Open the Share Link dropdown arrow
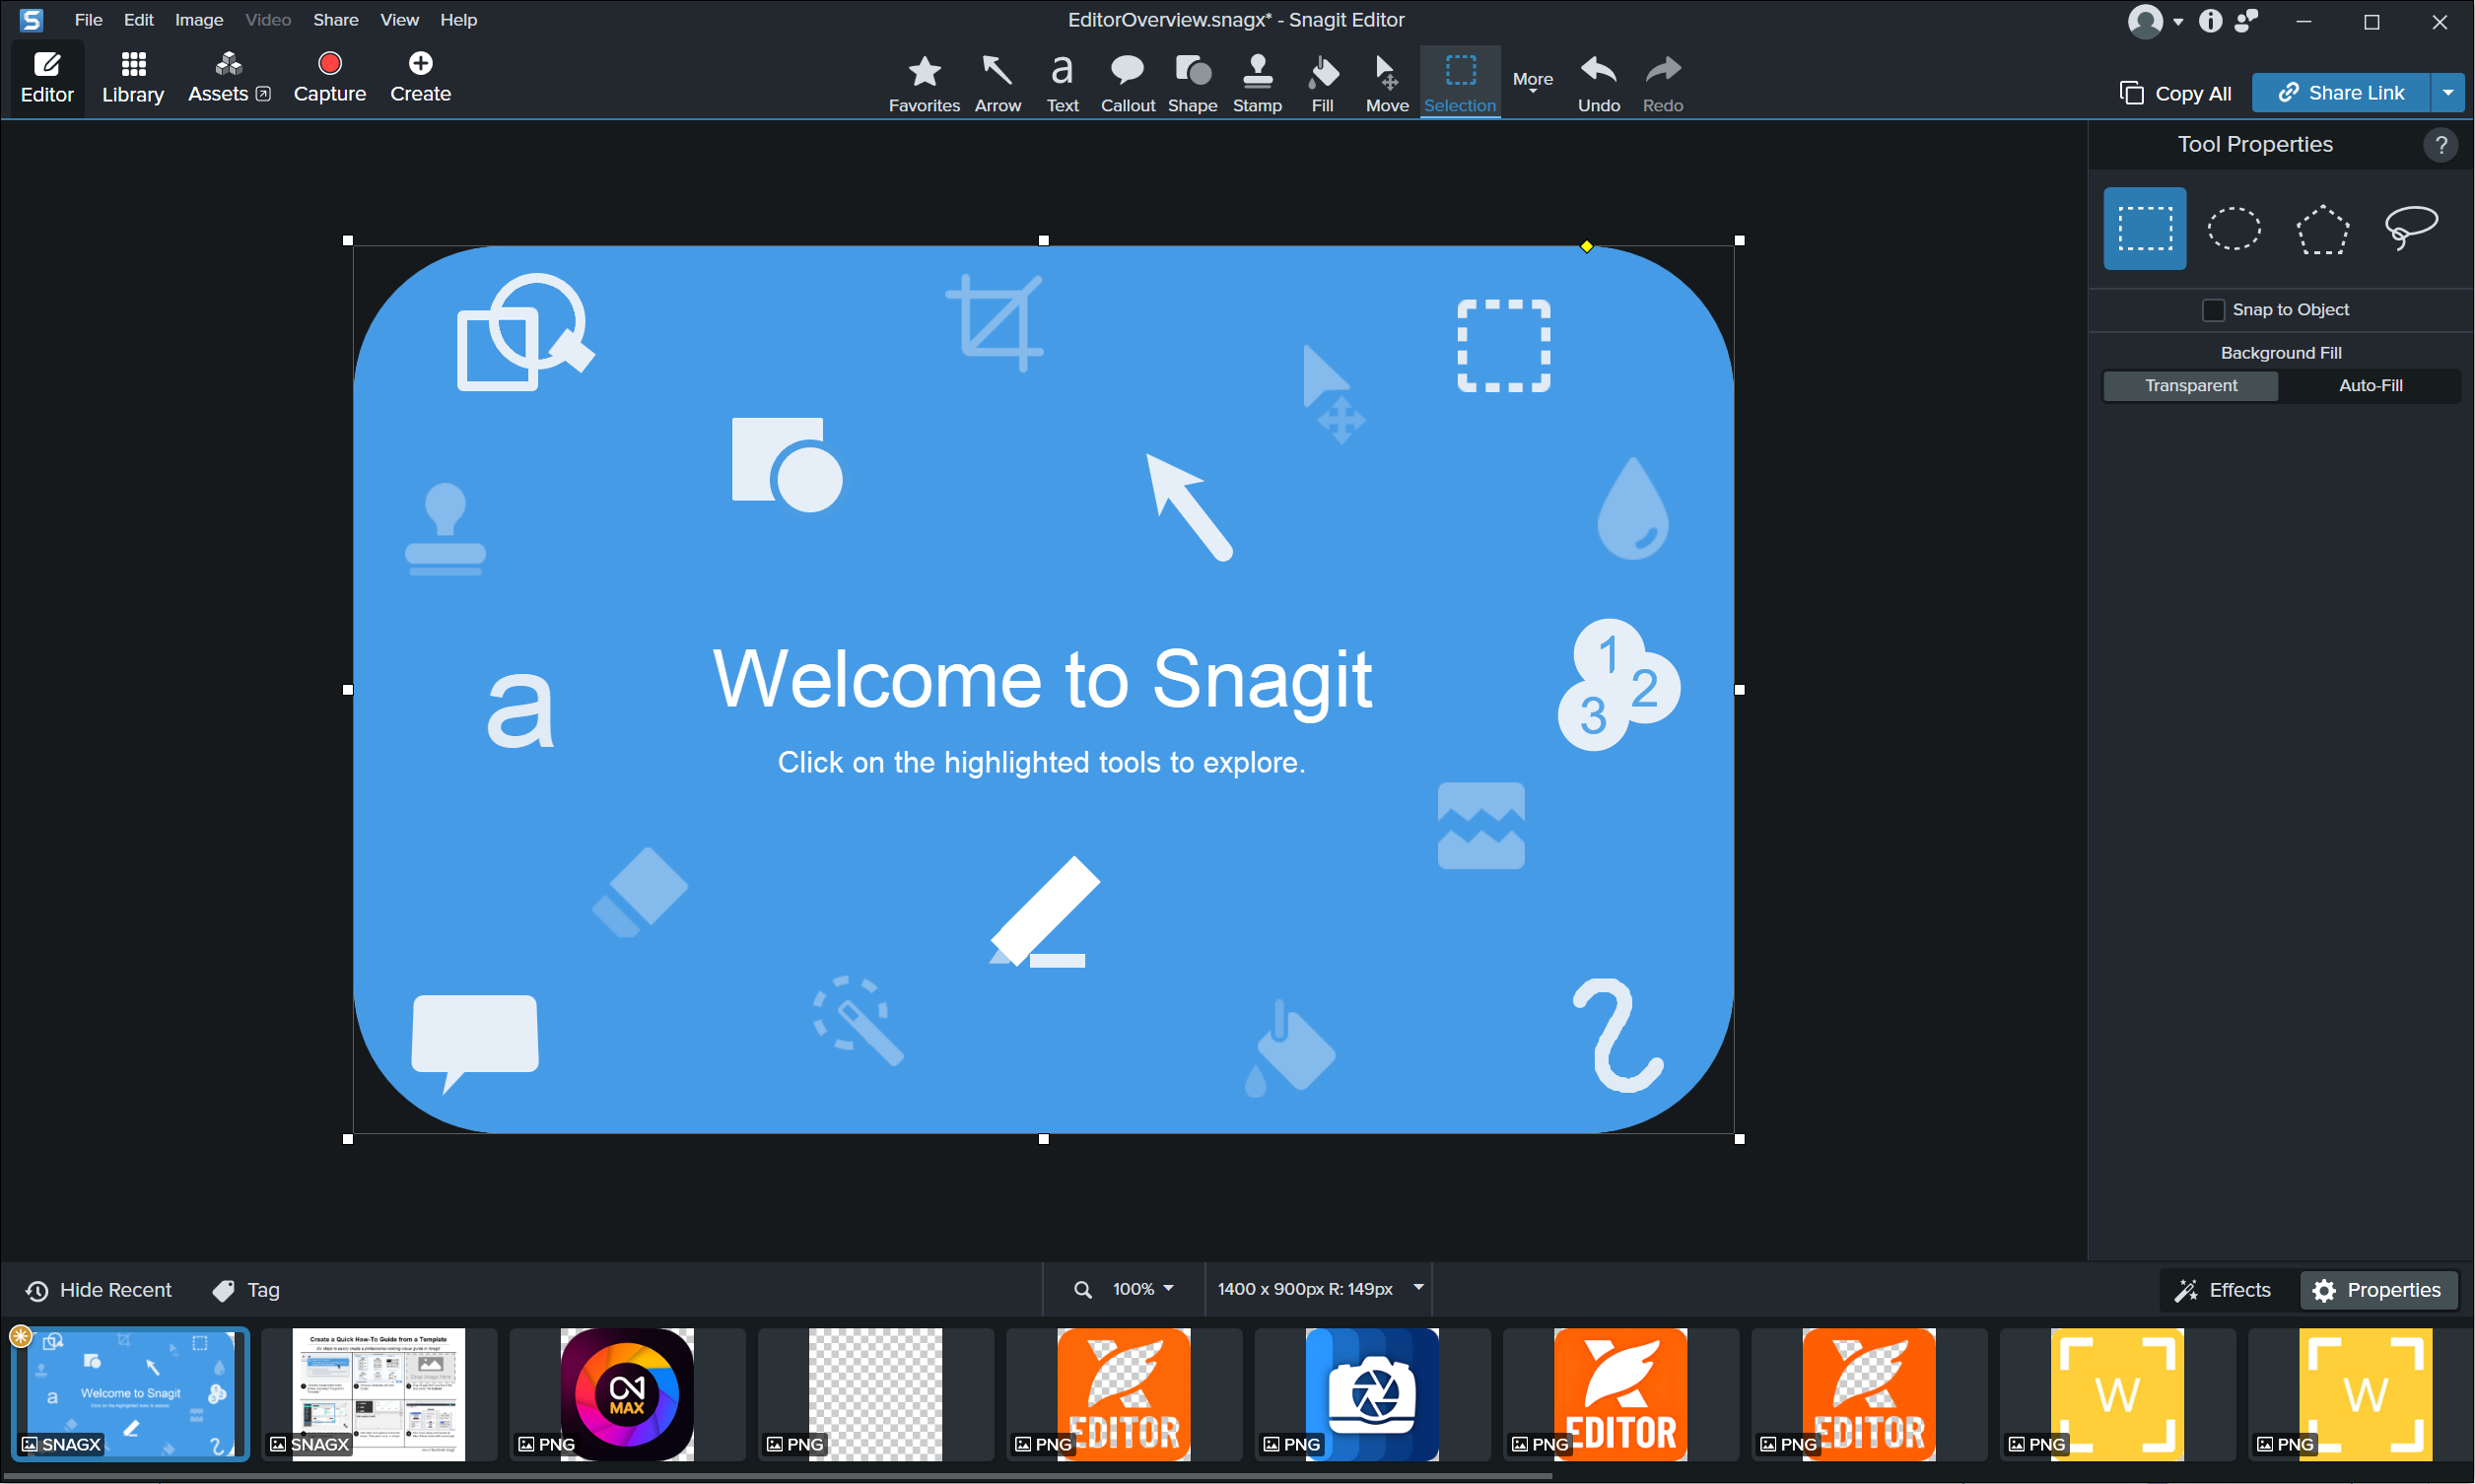The height and width of the screenshot is (1484, 2475). [2447, 92]
